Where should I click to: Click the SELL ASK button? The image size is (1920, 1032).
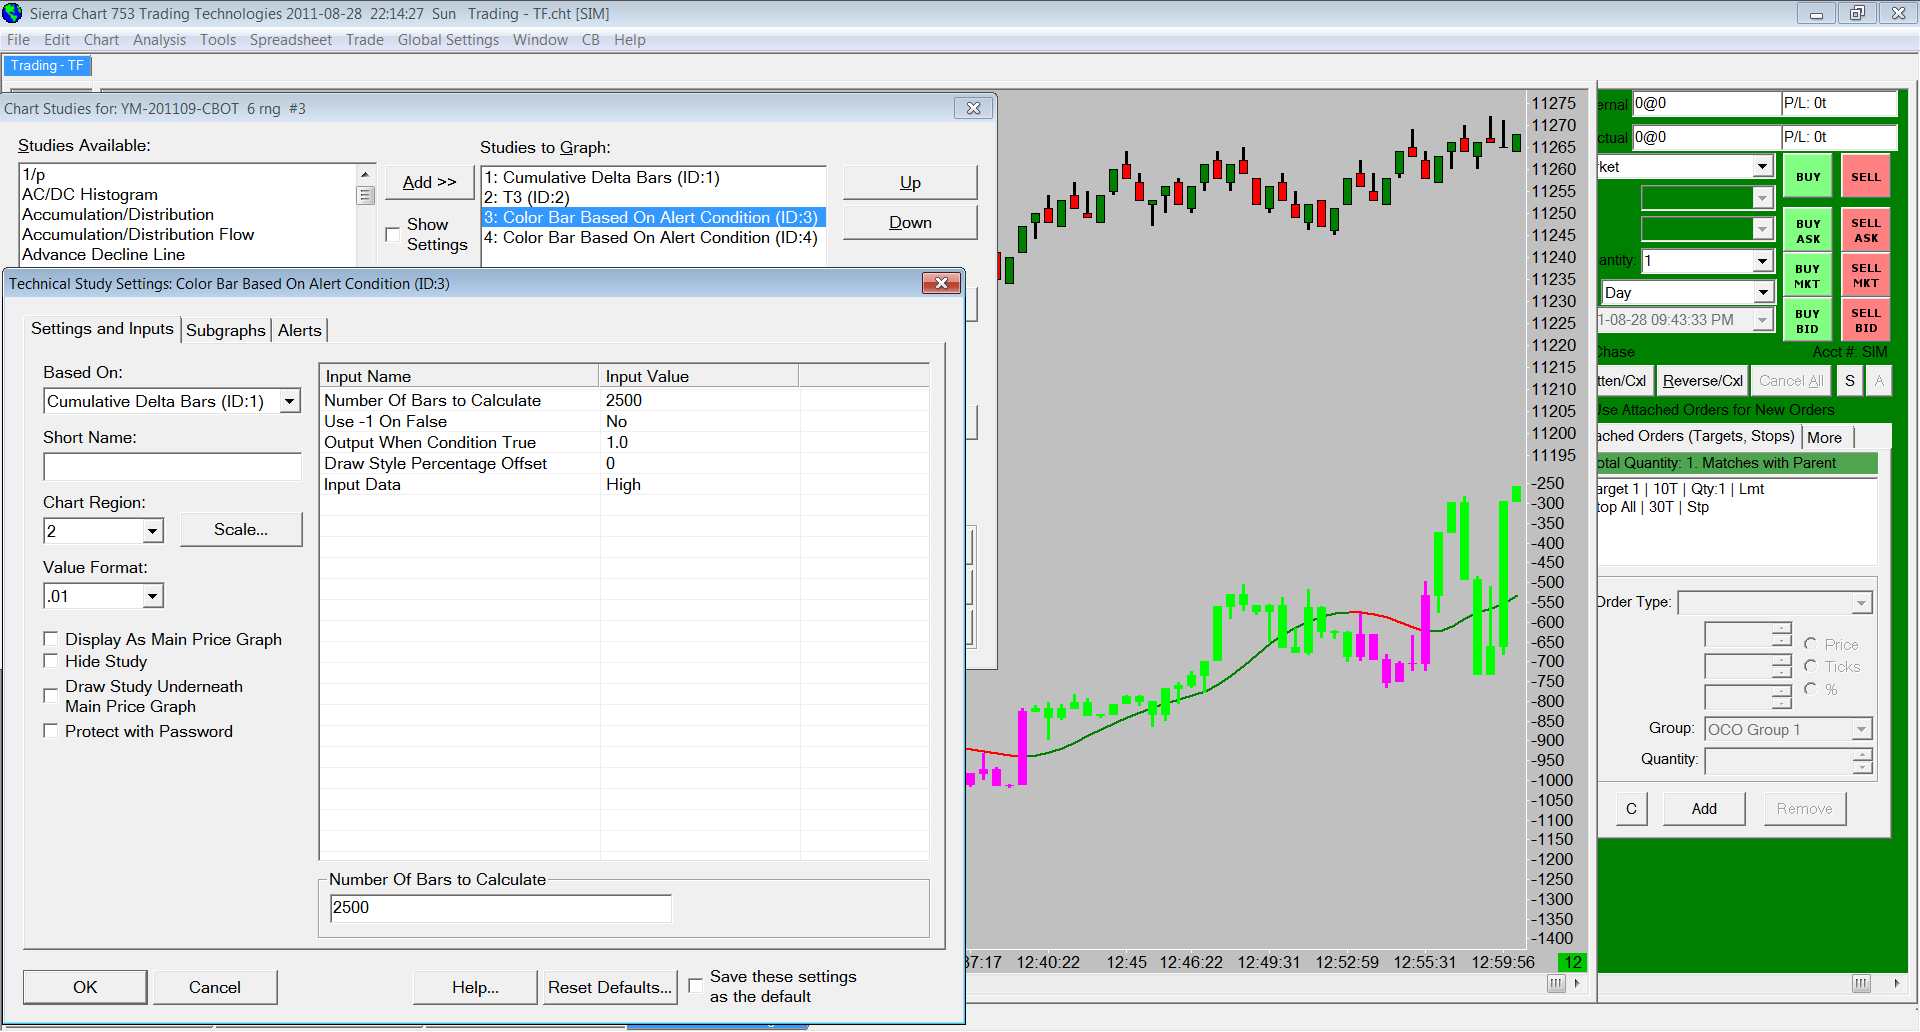tap(1866, 231)
